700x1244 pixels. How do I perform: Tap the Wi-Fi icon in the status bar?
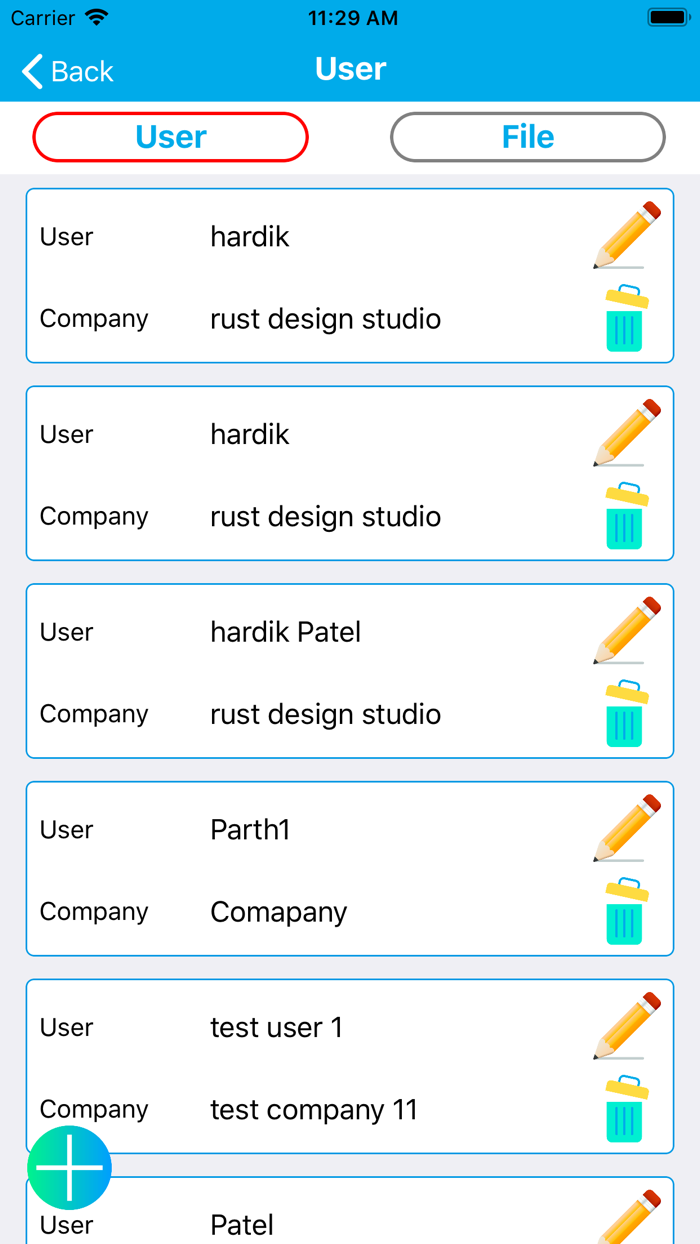(x=94, y=17)
